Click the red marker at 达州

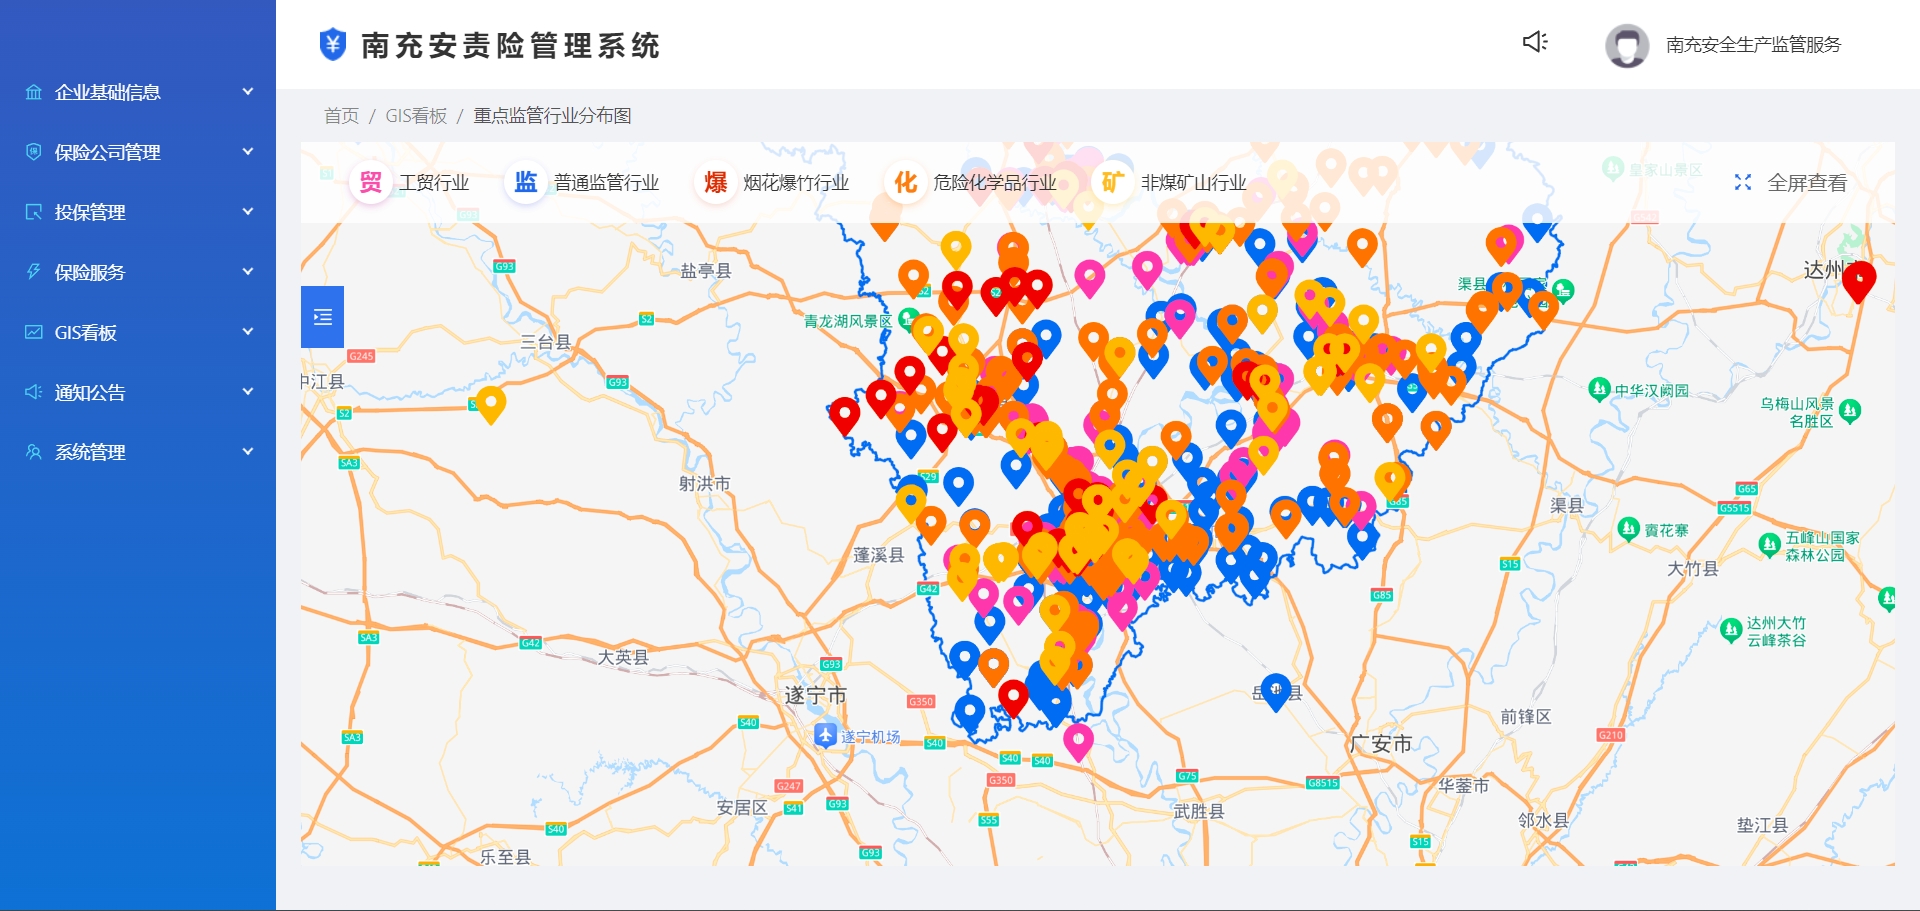tap(1858, 279)
